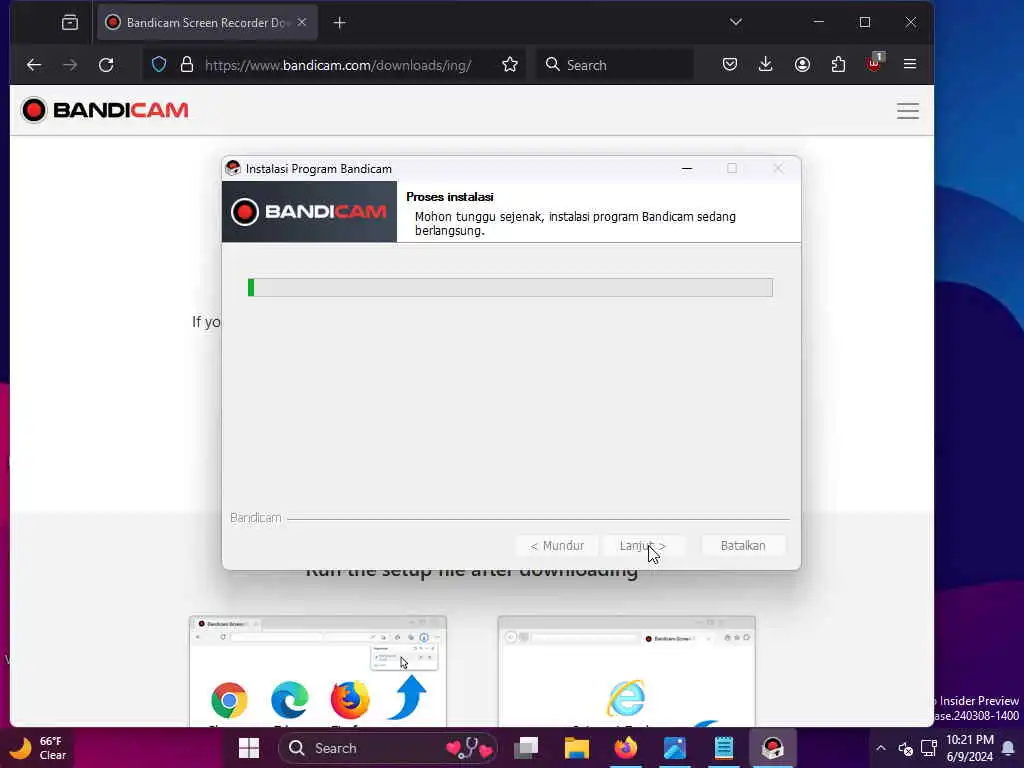Viewport: 1024px width, 768px height.
Task: Open the weather widget showing 66°F
Action: pos(39,748)
